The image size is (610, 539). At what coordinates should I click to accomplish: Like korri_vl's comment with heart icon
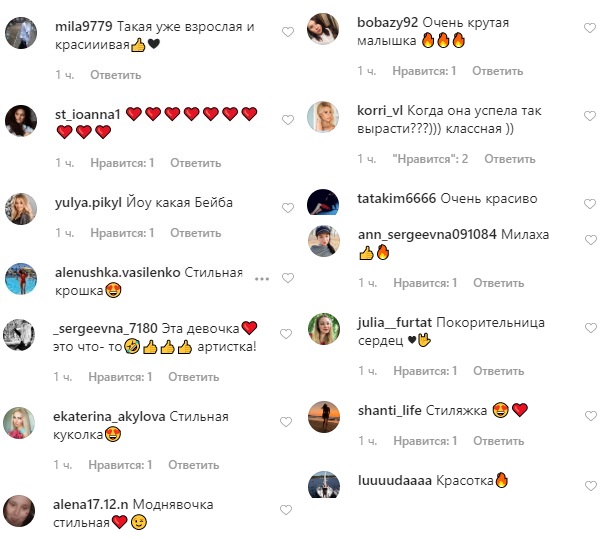point(590,116)
